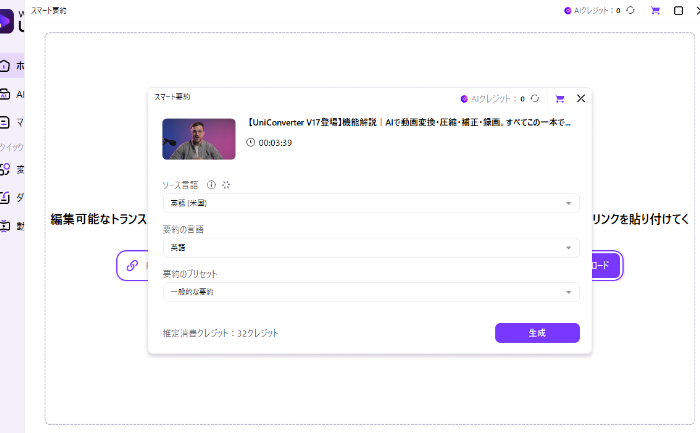Click the video thumbnail of the presenter
700x433 pixels.
click(199, 139)
